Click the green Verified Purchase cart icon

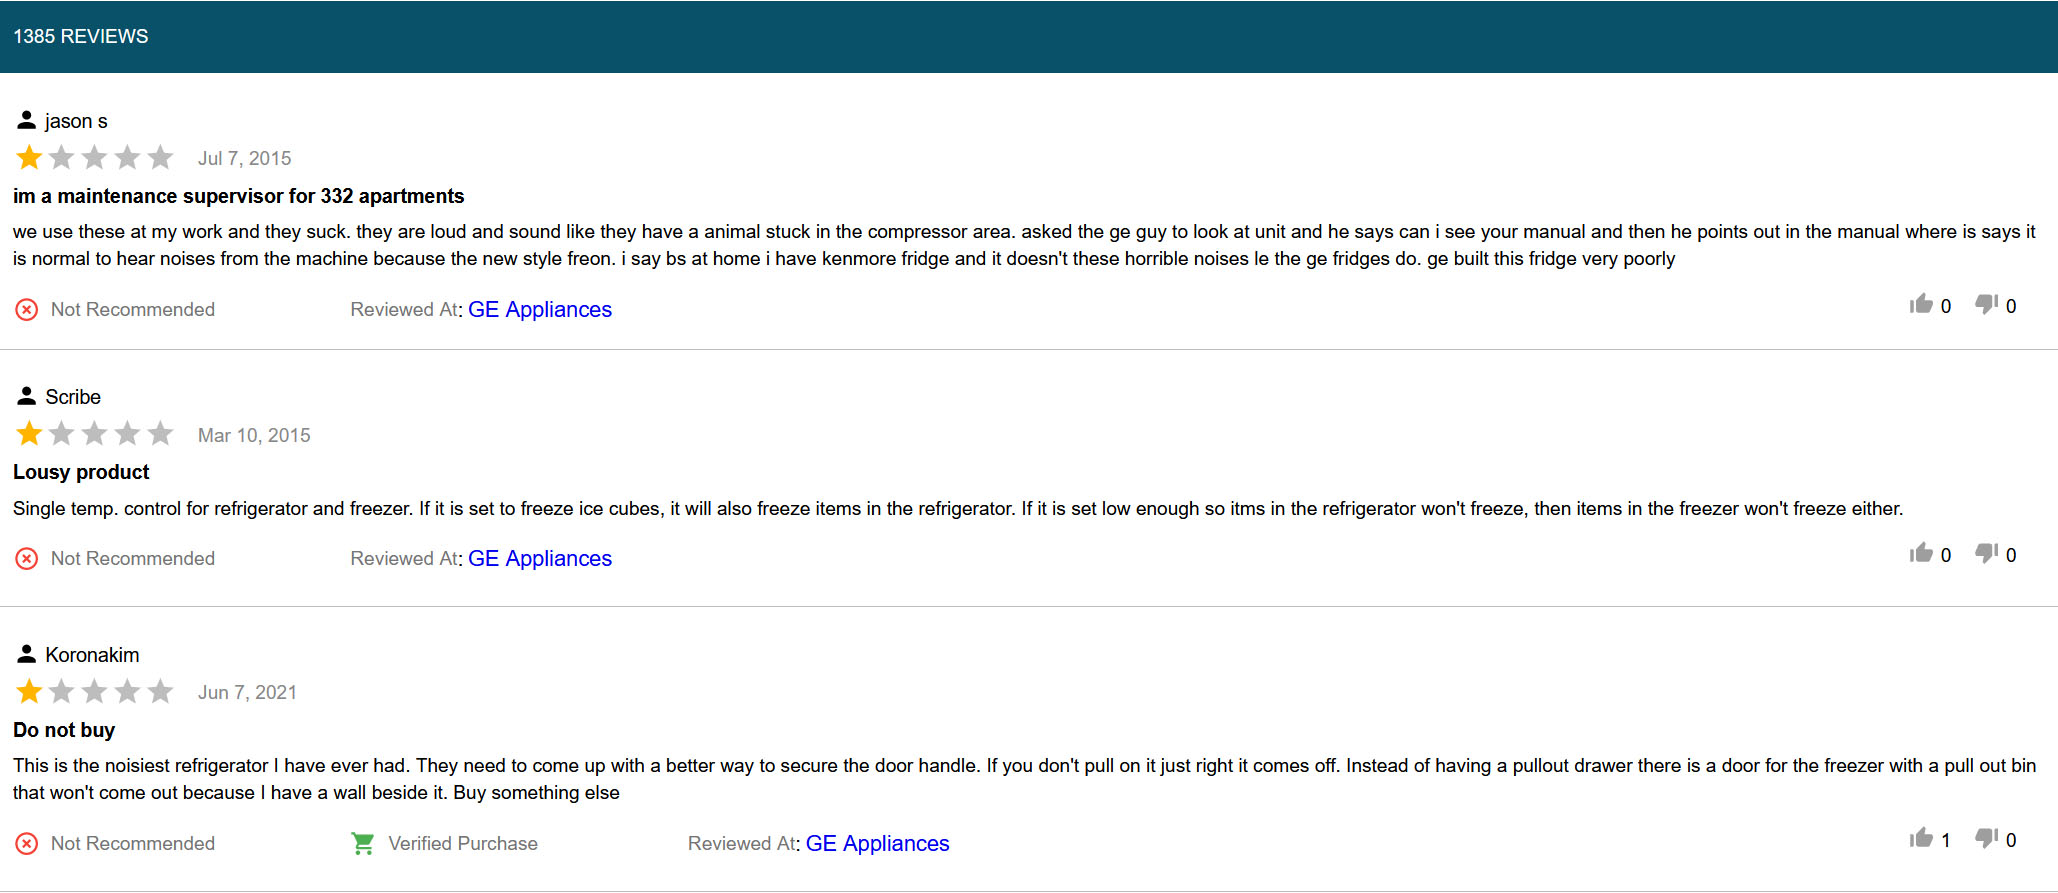click(362, 844)
